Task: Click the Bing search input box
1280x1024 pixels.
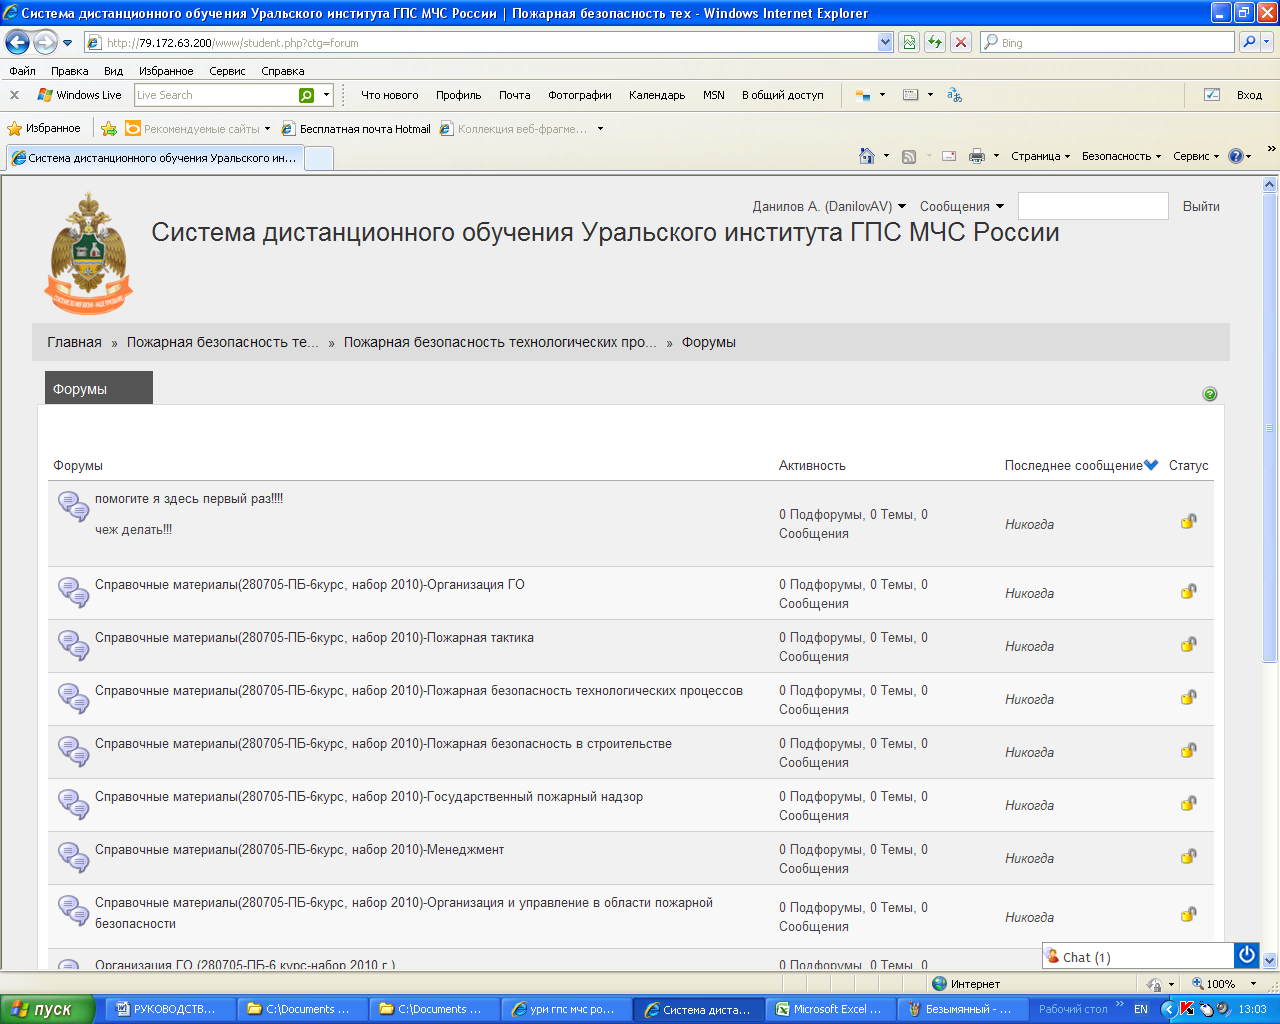Action: [x=1107, y=42]
